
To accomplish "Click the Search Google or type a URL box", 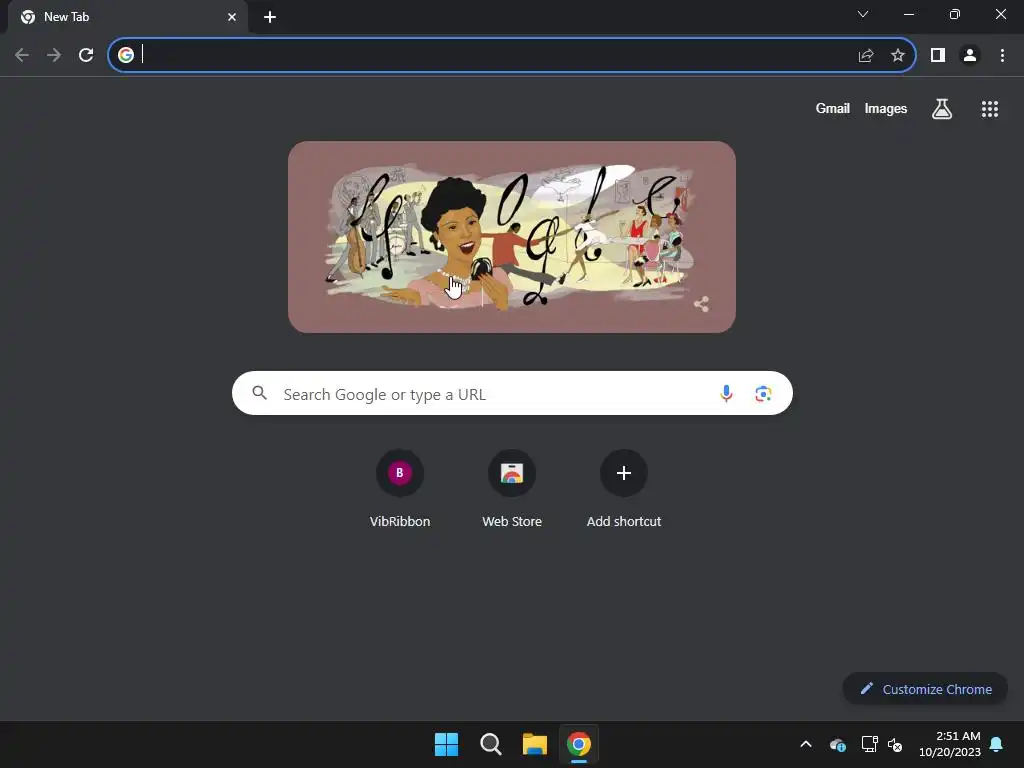I will tap(512, 393).
